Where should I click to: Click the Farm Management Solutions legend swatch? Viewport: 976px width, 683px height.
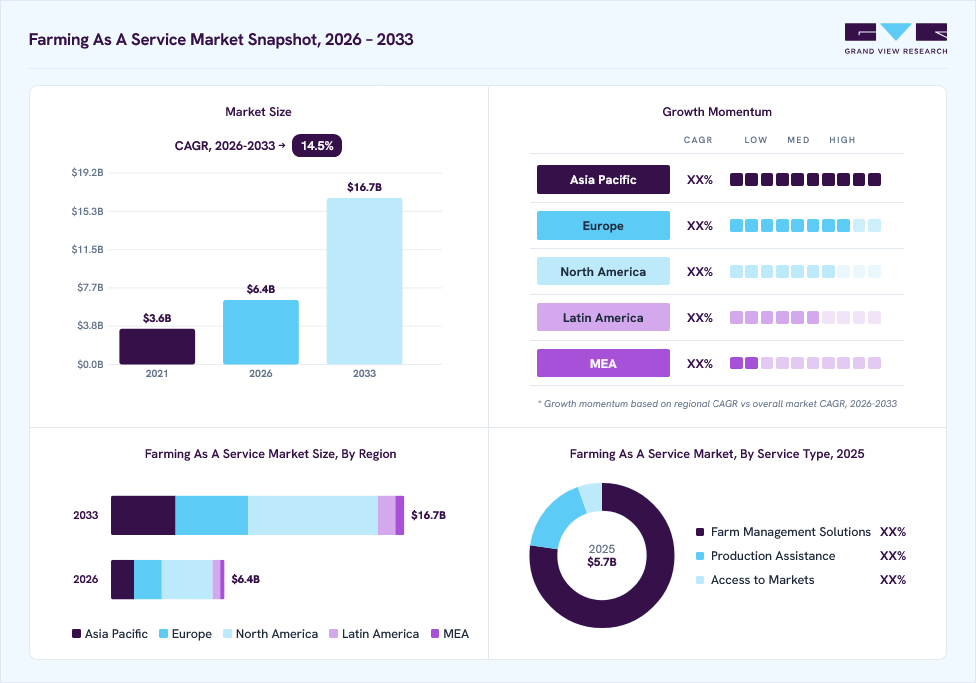[700, 532]
